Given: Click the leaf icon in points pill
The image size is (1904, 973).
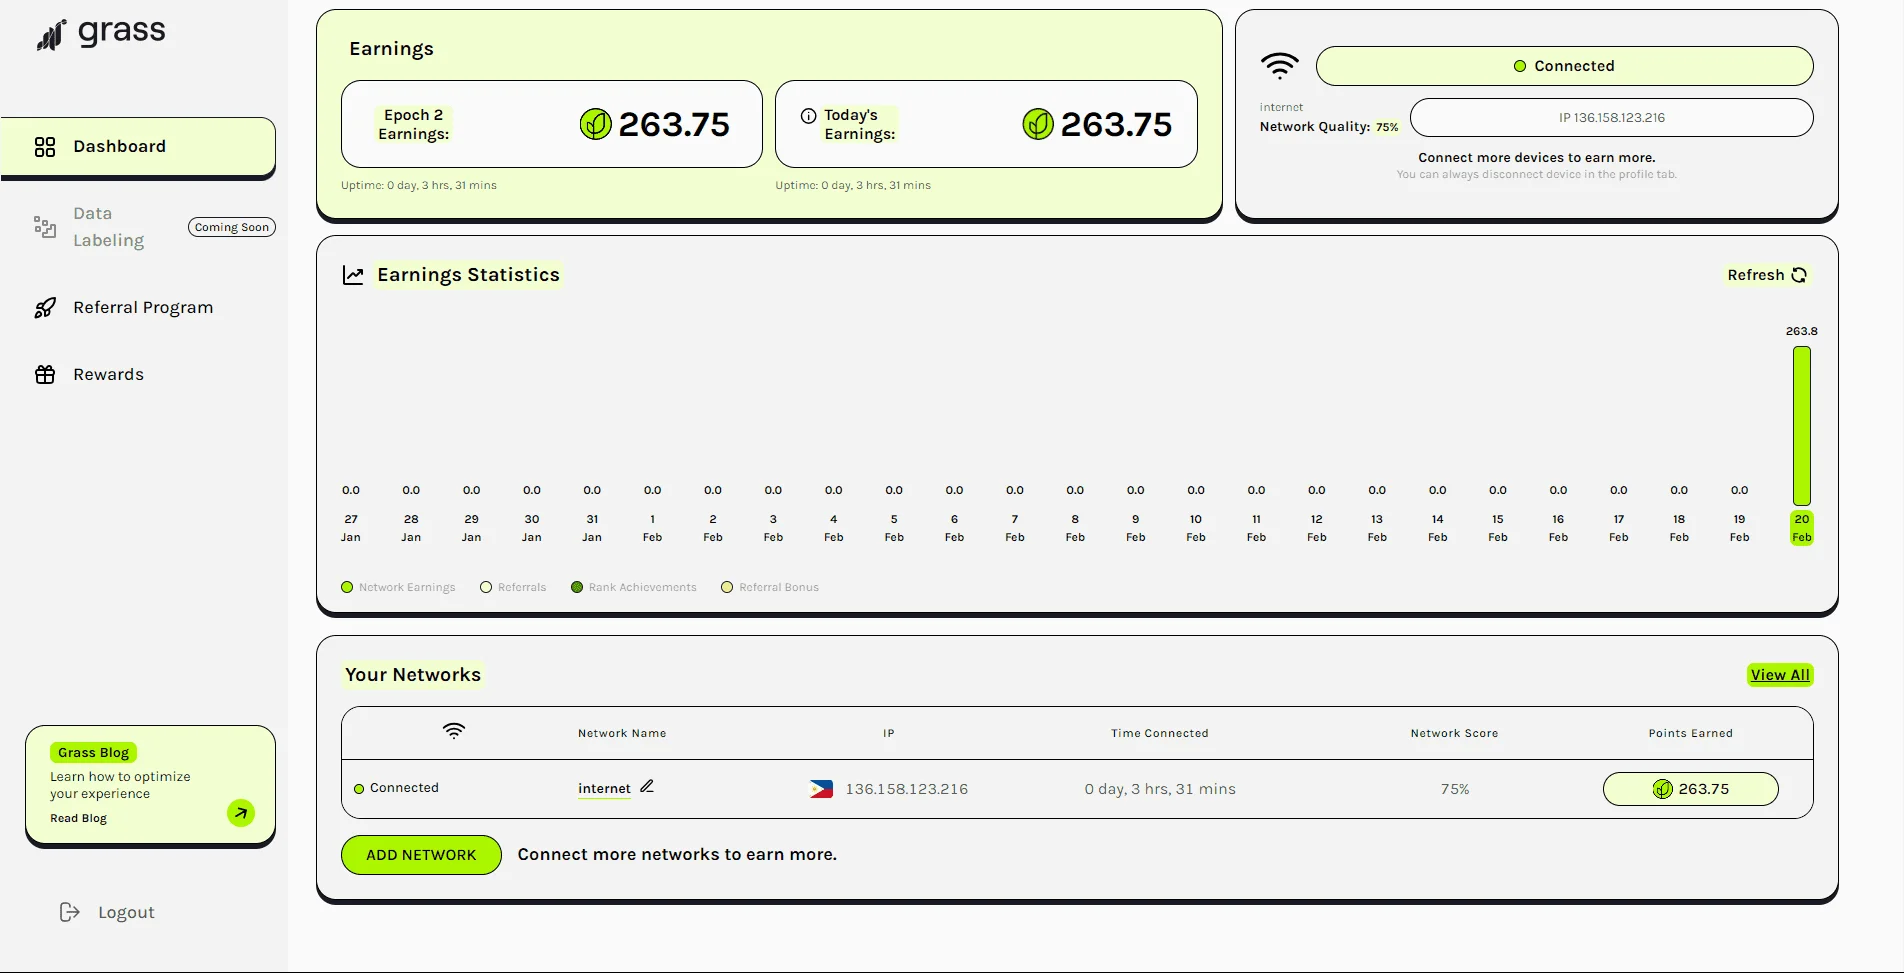Looking at the screenshot, I should [x=1662, y=789].
